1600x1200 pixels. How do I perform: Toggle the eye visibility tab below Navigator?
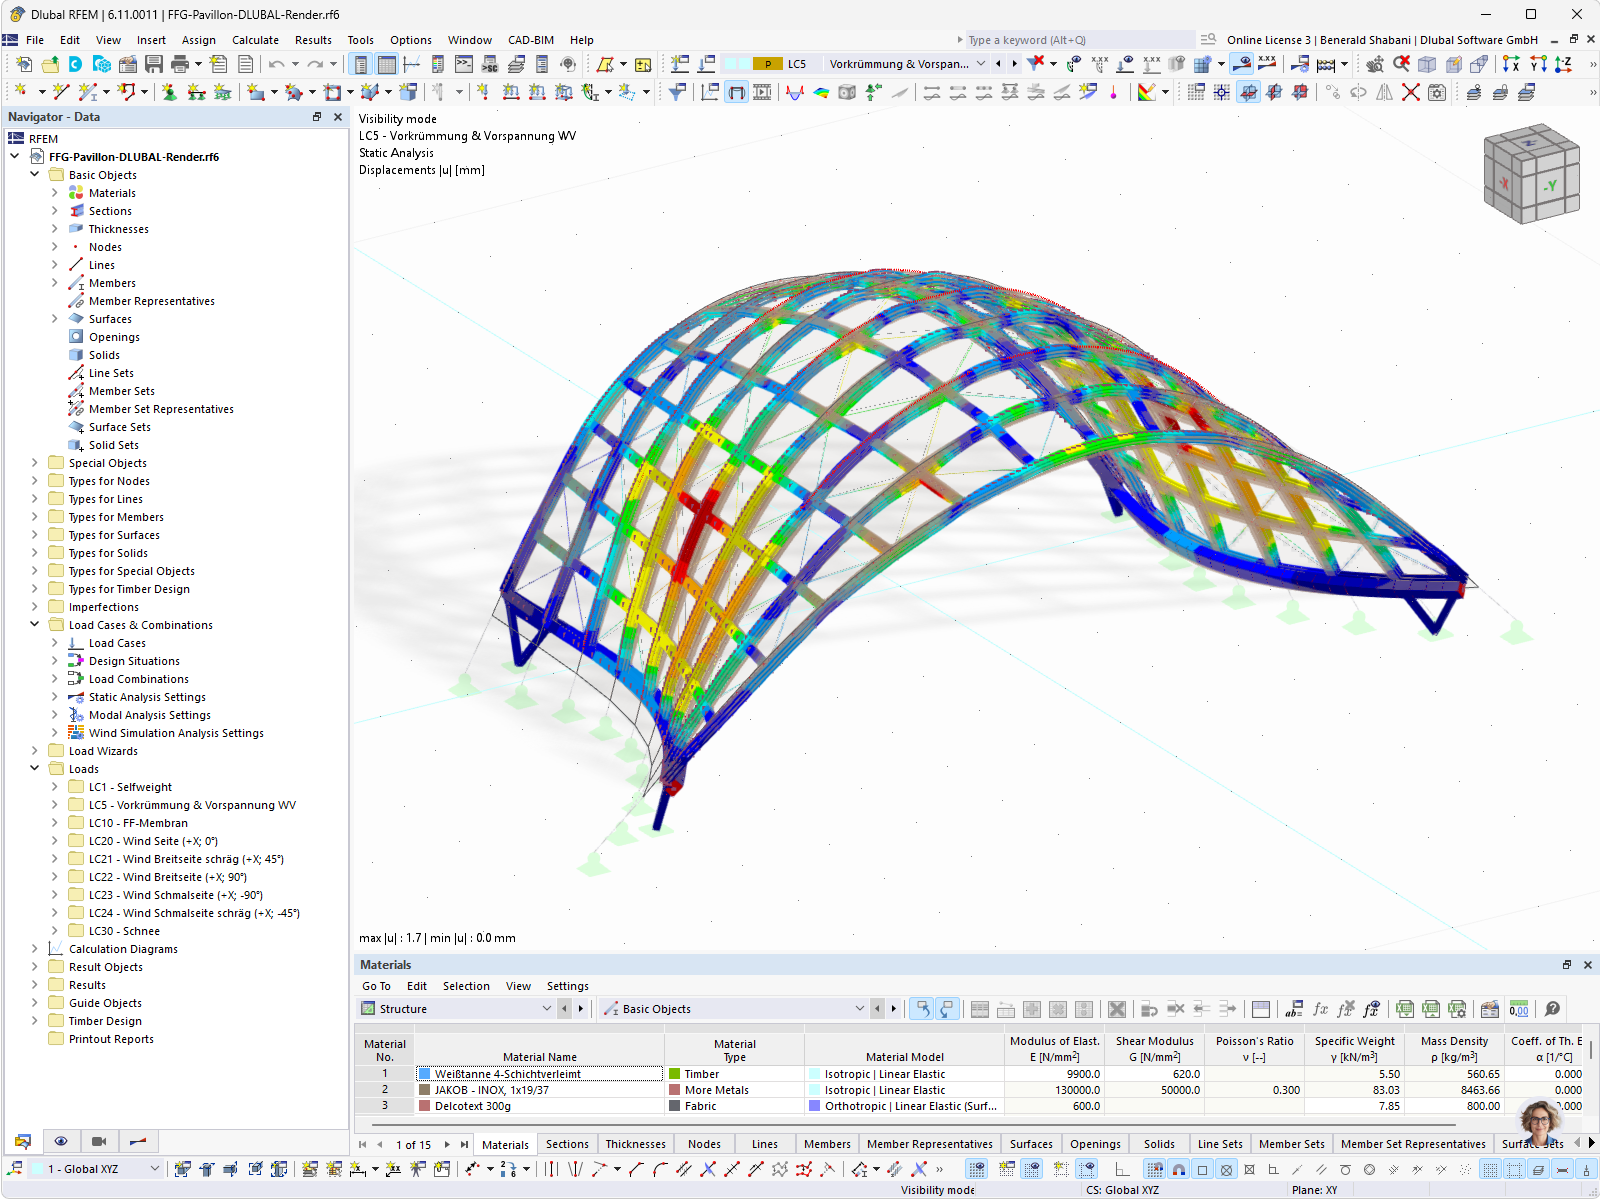tap(61, 1141)
